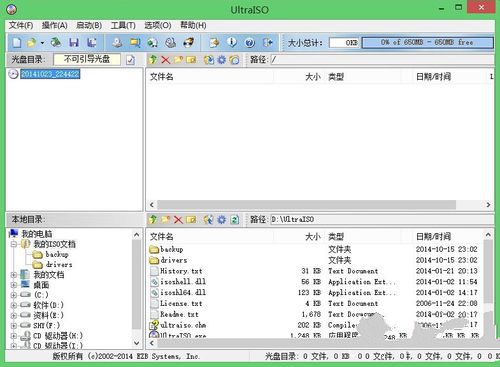Collapse the 我的ISO文档 tree node
Screen dimensions: 500x367
[x=14, y=244]
